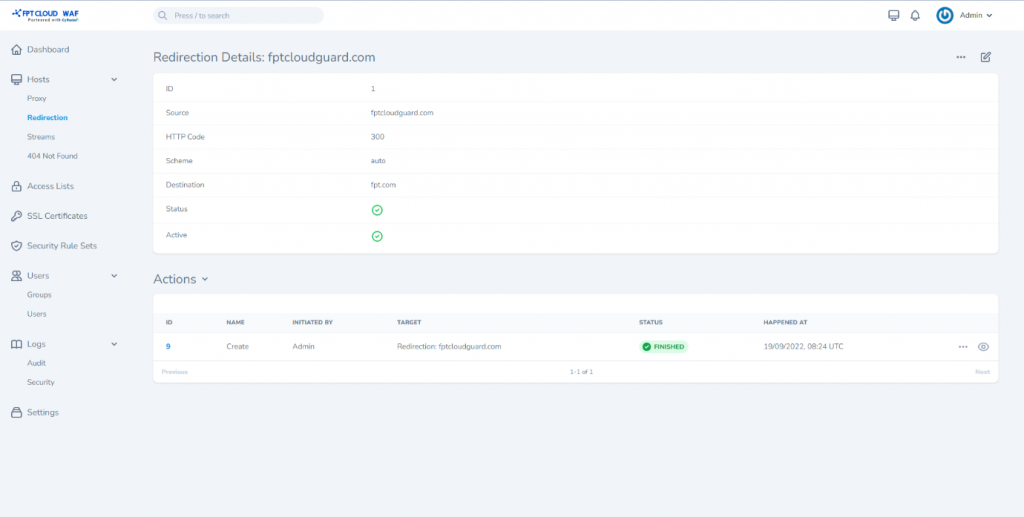Open the Admin user dropdown
The image size is (1024, 517).
point(975,16)
